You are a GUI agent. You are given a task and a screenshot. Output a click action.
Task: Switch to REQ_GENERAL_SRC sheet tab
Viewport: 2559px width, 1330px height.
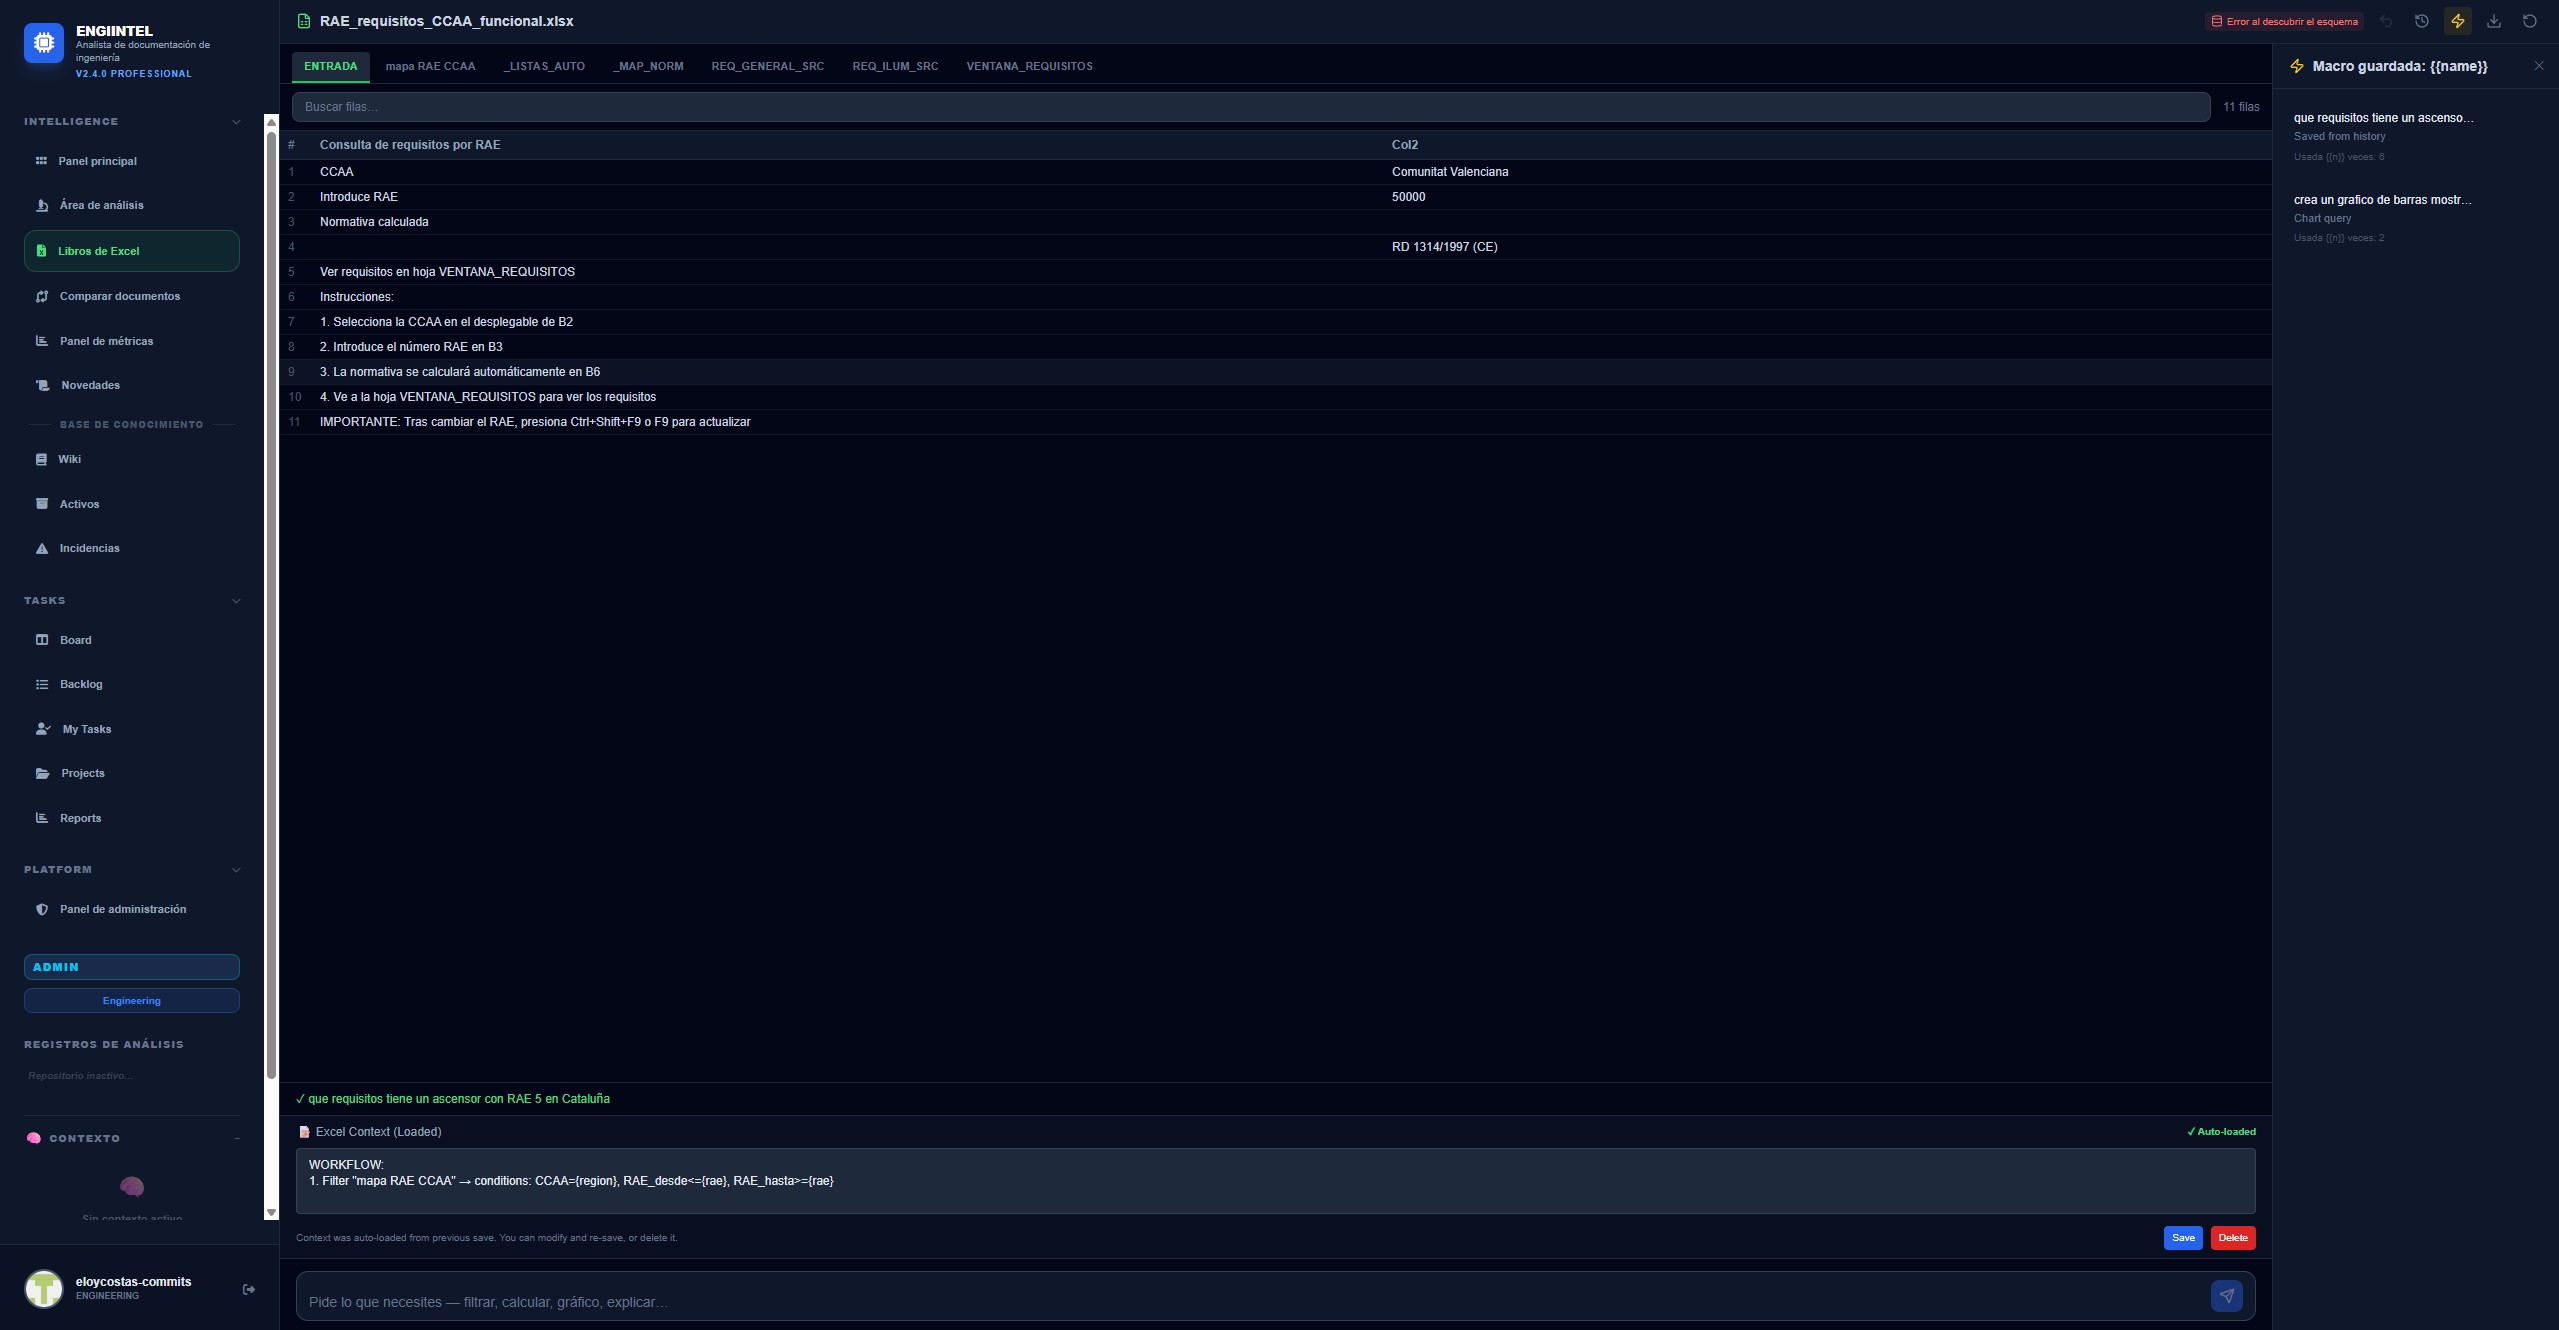click(768, 66)
